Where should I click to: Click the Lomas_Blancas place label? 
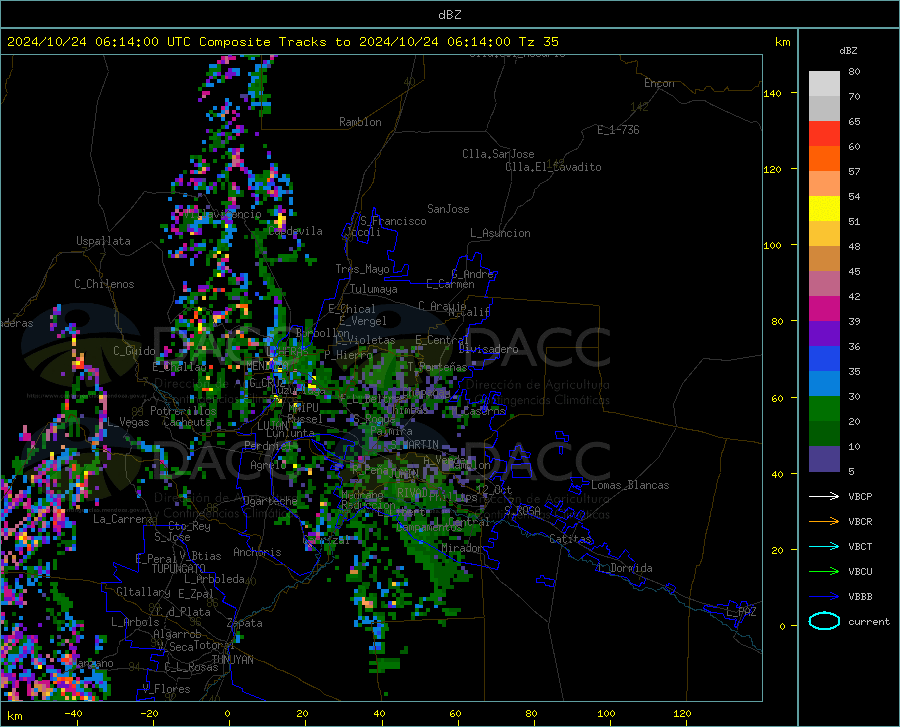(630, 485)
